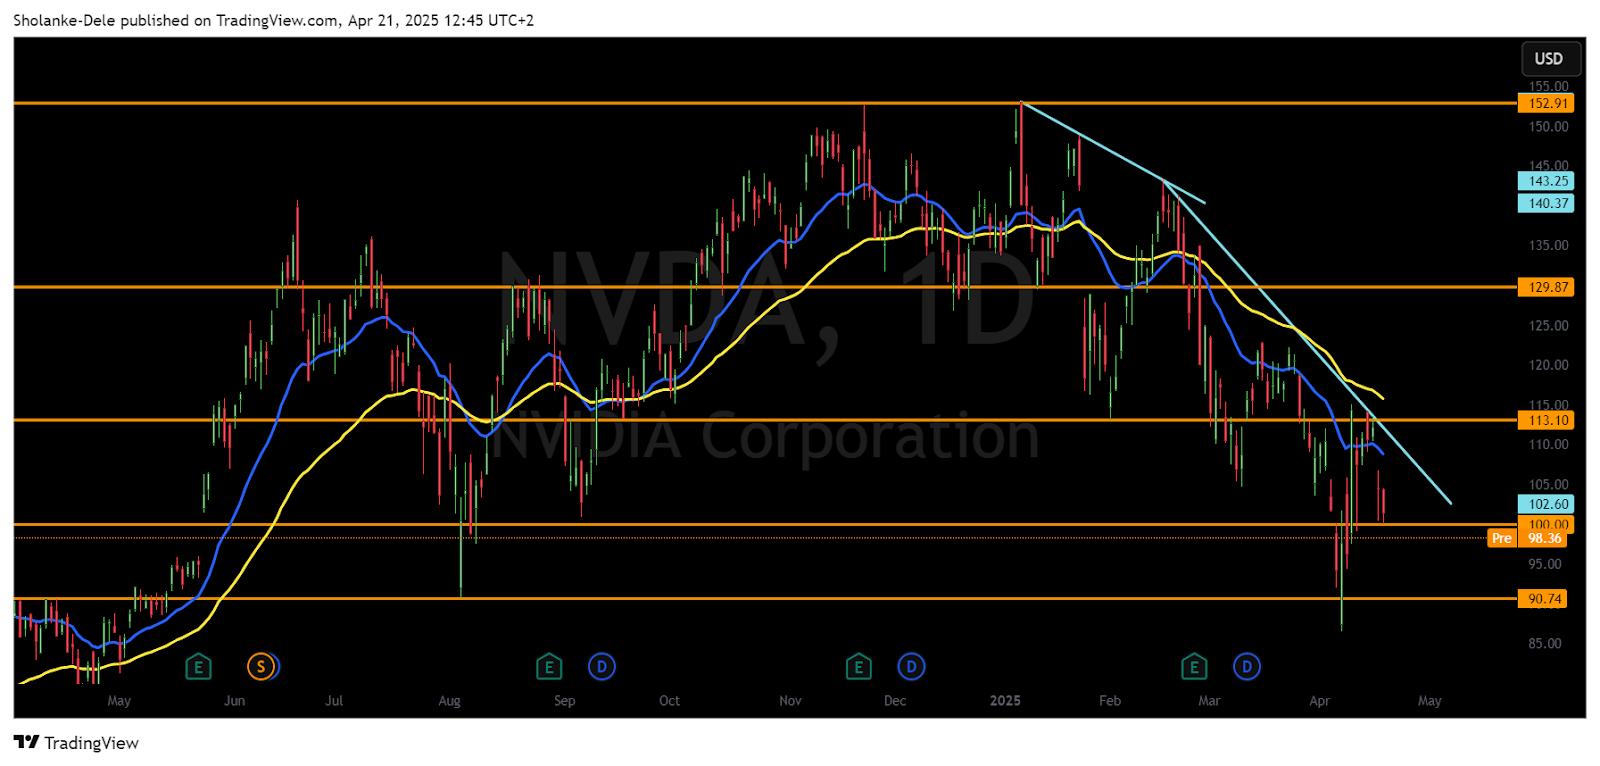Click the earnings E marker before Jun
The width and height of the screenshot is (1600, 766).
click(x=198, y=666)
